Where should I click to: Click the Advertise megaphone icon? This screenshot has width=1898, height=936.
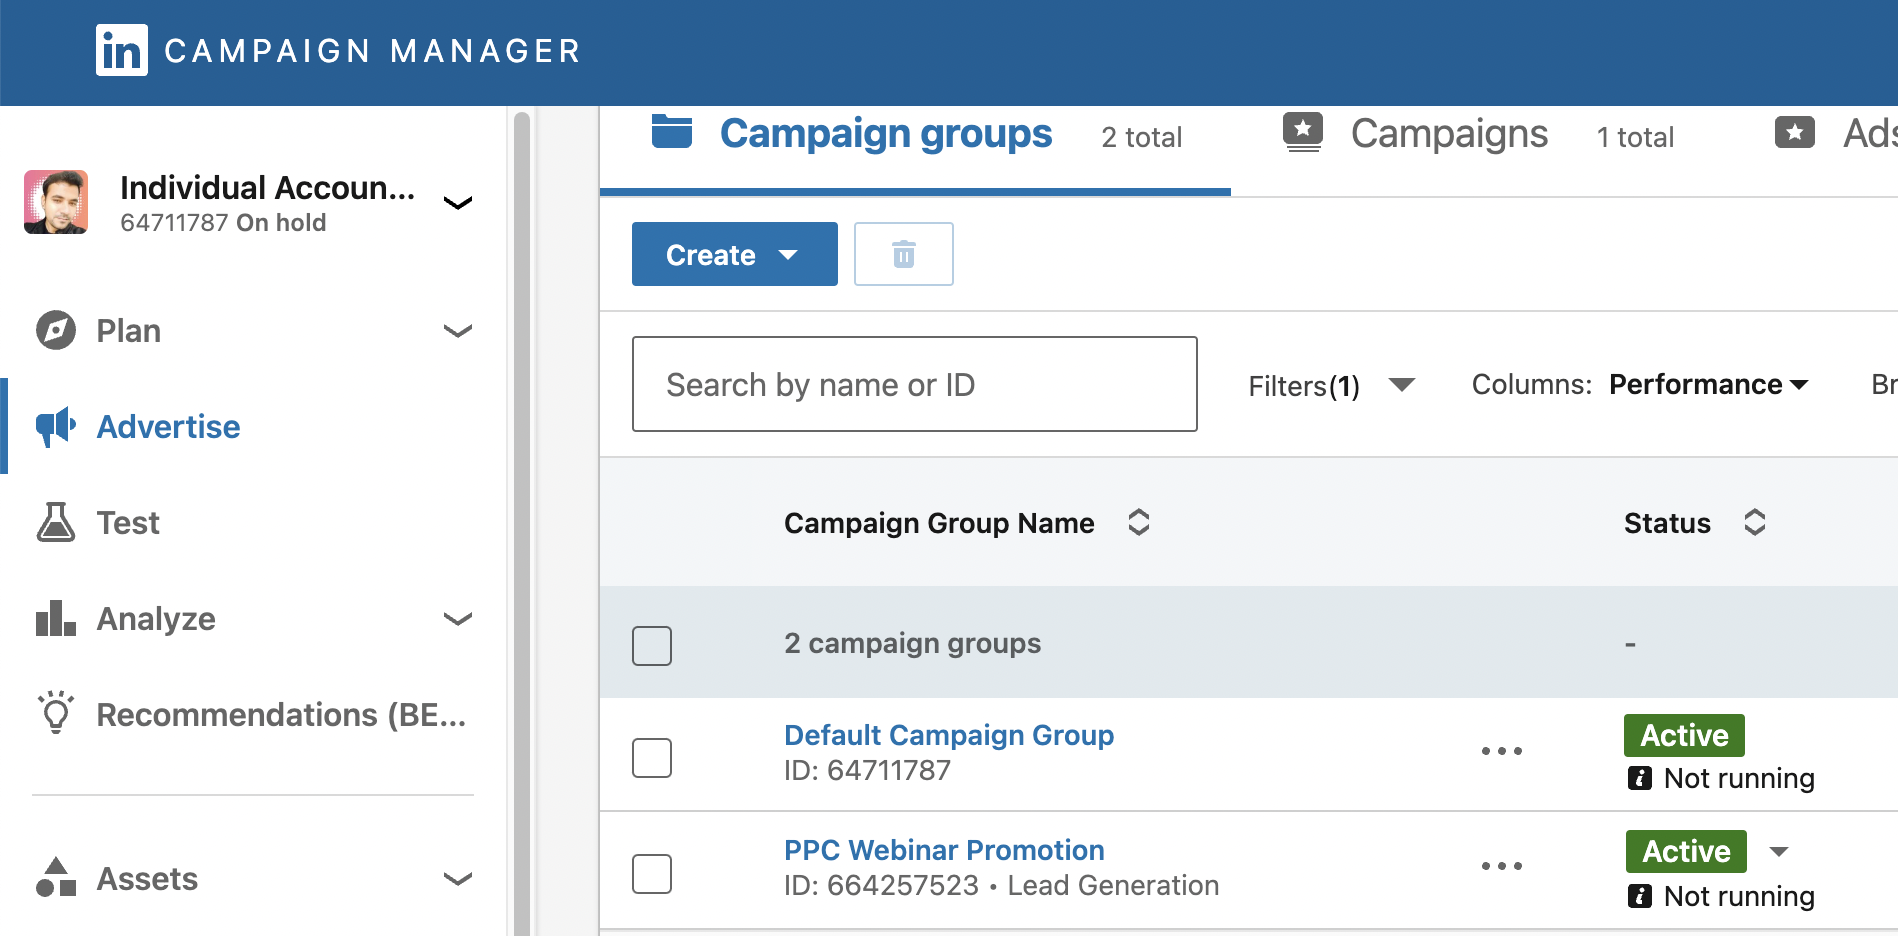pyautogui.click(x=56, y=427)
